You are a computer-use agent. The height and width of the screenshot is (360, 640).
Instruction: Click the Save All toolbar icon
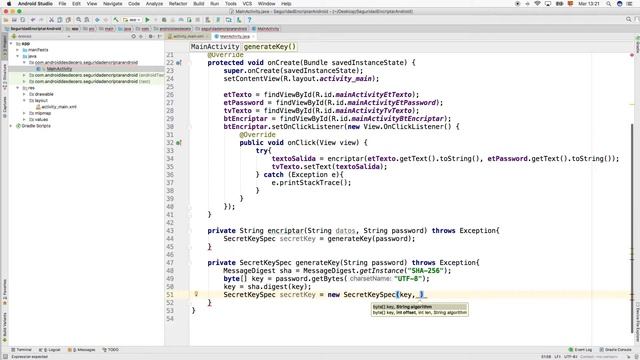[x=14, y=20]
